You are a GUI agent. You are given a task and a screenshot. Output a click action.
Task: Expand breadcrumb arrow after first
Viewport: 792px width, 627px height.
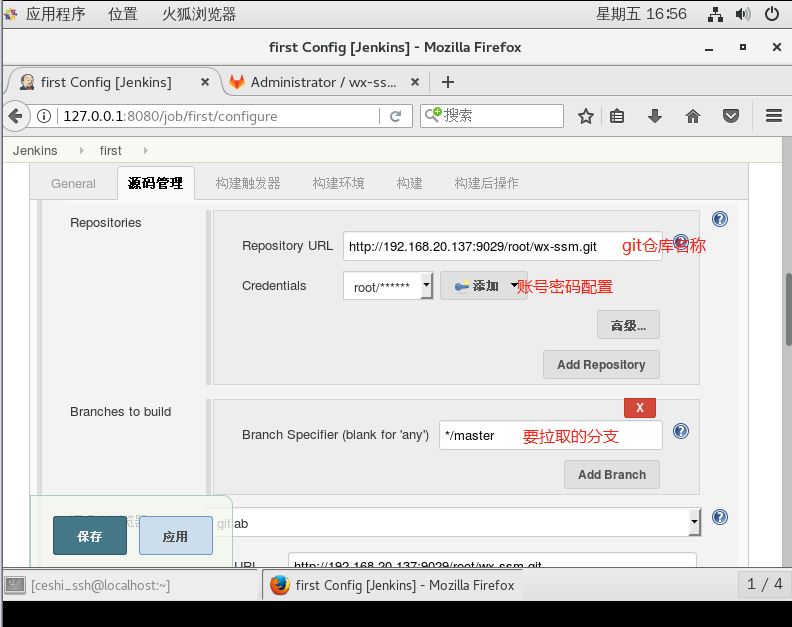coord(145,151)
